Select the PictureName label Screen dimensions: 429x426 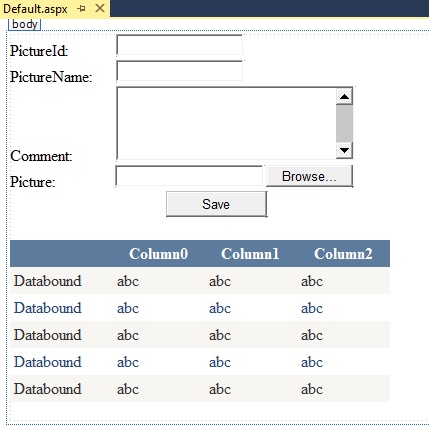pos(51,77)
